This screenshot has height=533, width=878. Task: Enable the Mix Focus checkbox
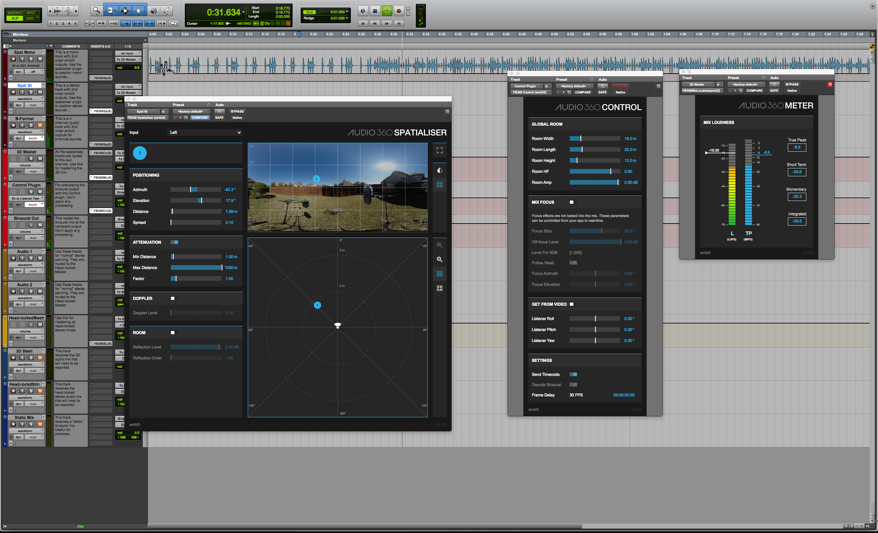click(572, 202)
